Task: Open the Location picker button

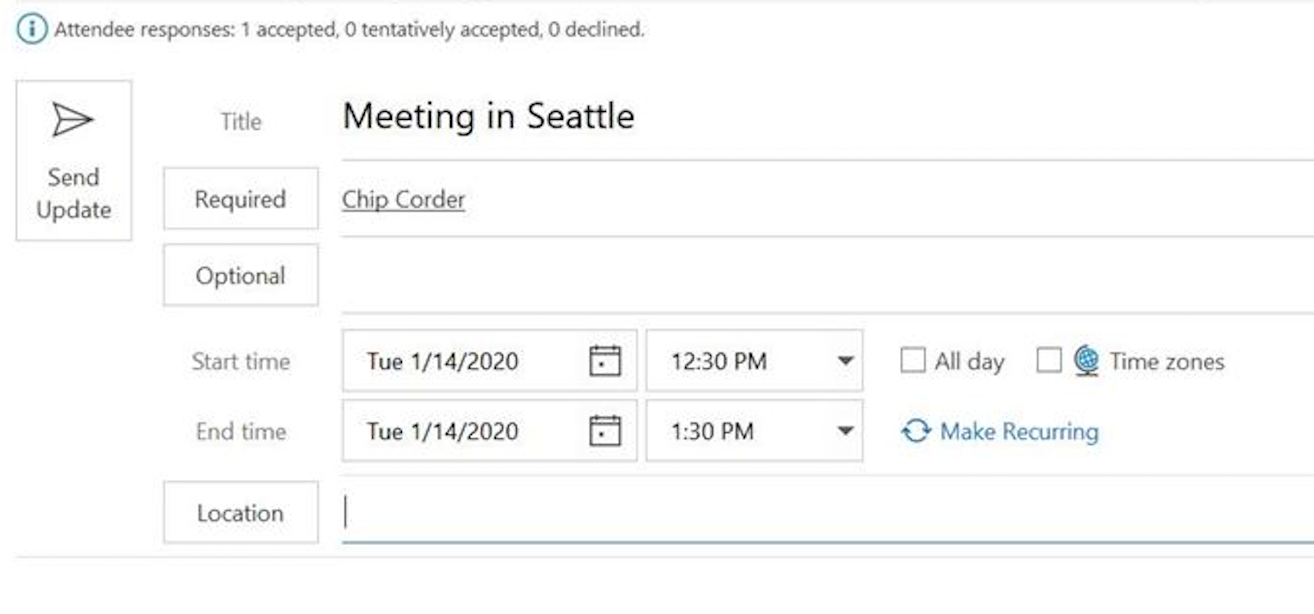Action: [240, 513]
